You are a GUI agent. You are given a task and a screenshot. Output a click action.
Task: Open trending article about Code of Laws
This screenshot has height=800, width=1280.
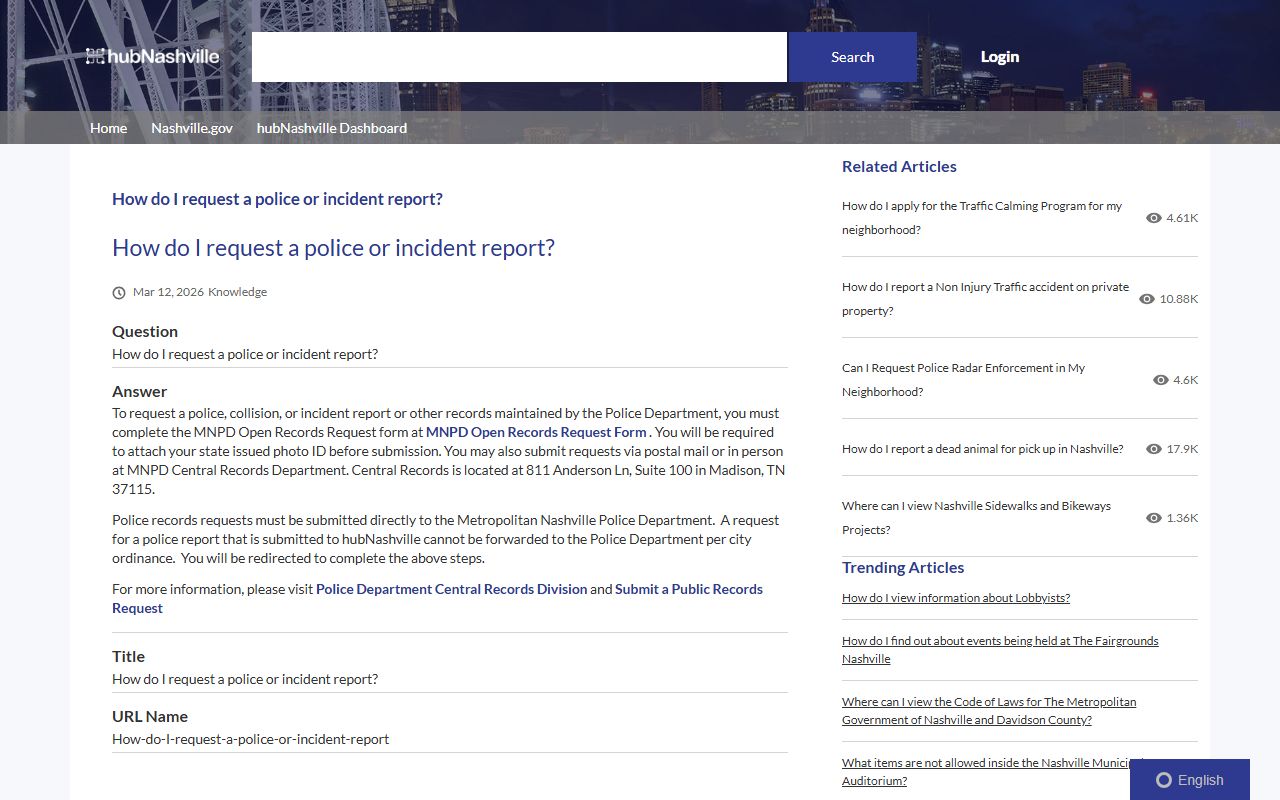989,711
